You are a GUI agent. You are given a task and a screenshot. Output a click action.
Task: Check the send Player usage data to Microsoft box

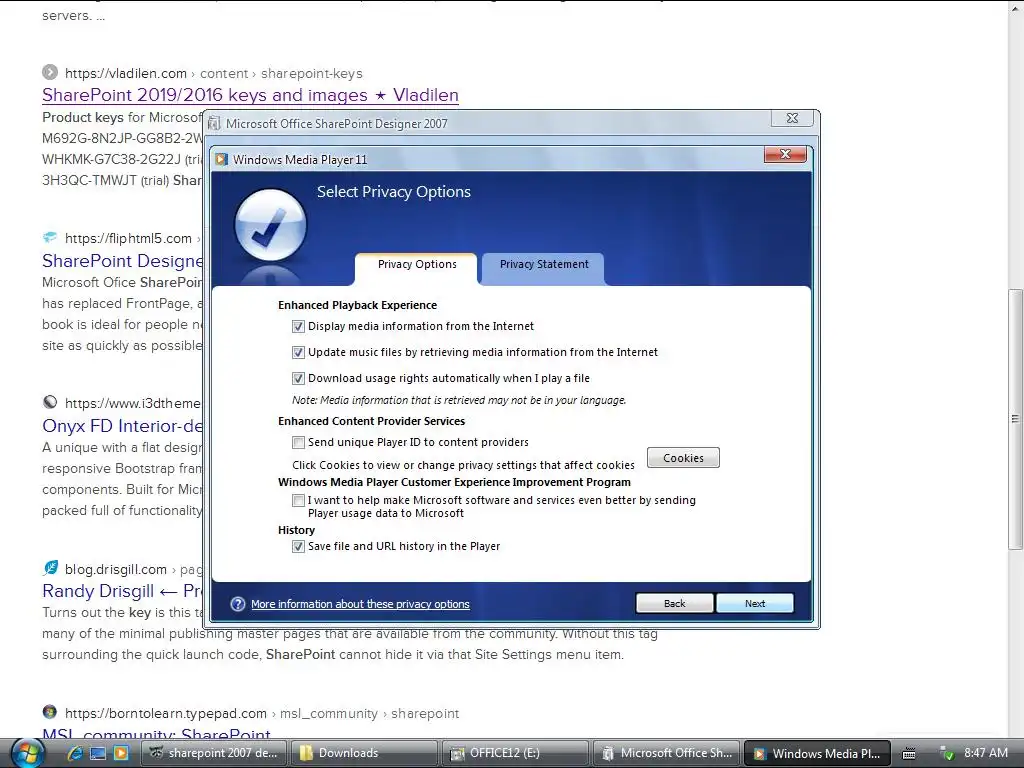pyautogui.click(x=298, y=500)
